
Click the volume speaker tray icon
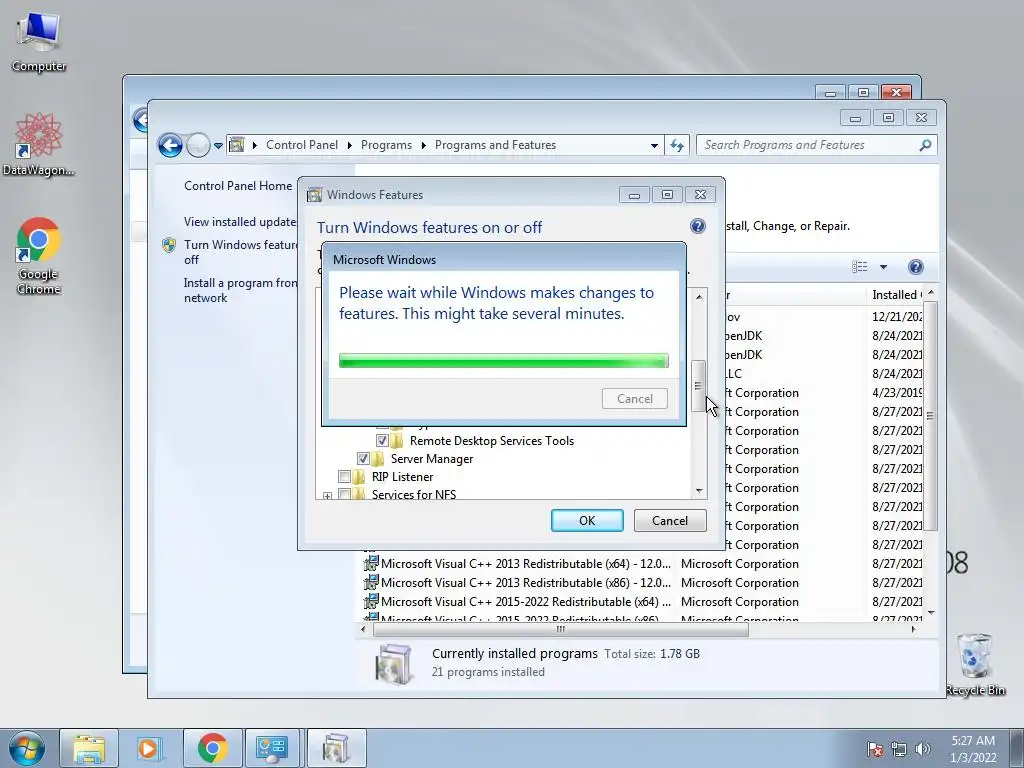coord(923,749)
